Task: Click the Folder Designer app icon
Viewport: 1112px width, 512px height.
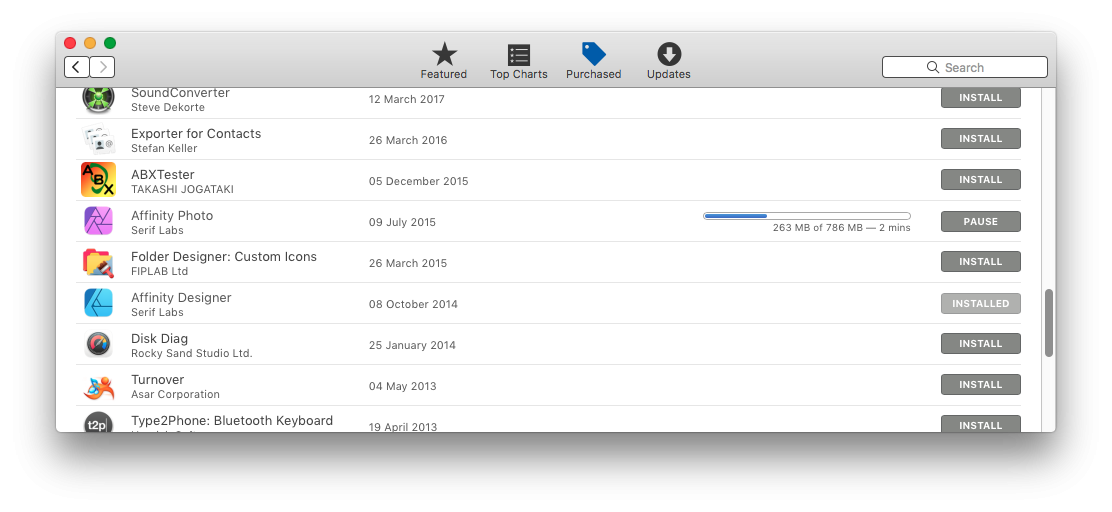Action: [x=98, y=262]
